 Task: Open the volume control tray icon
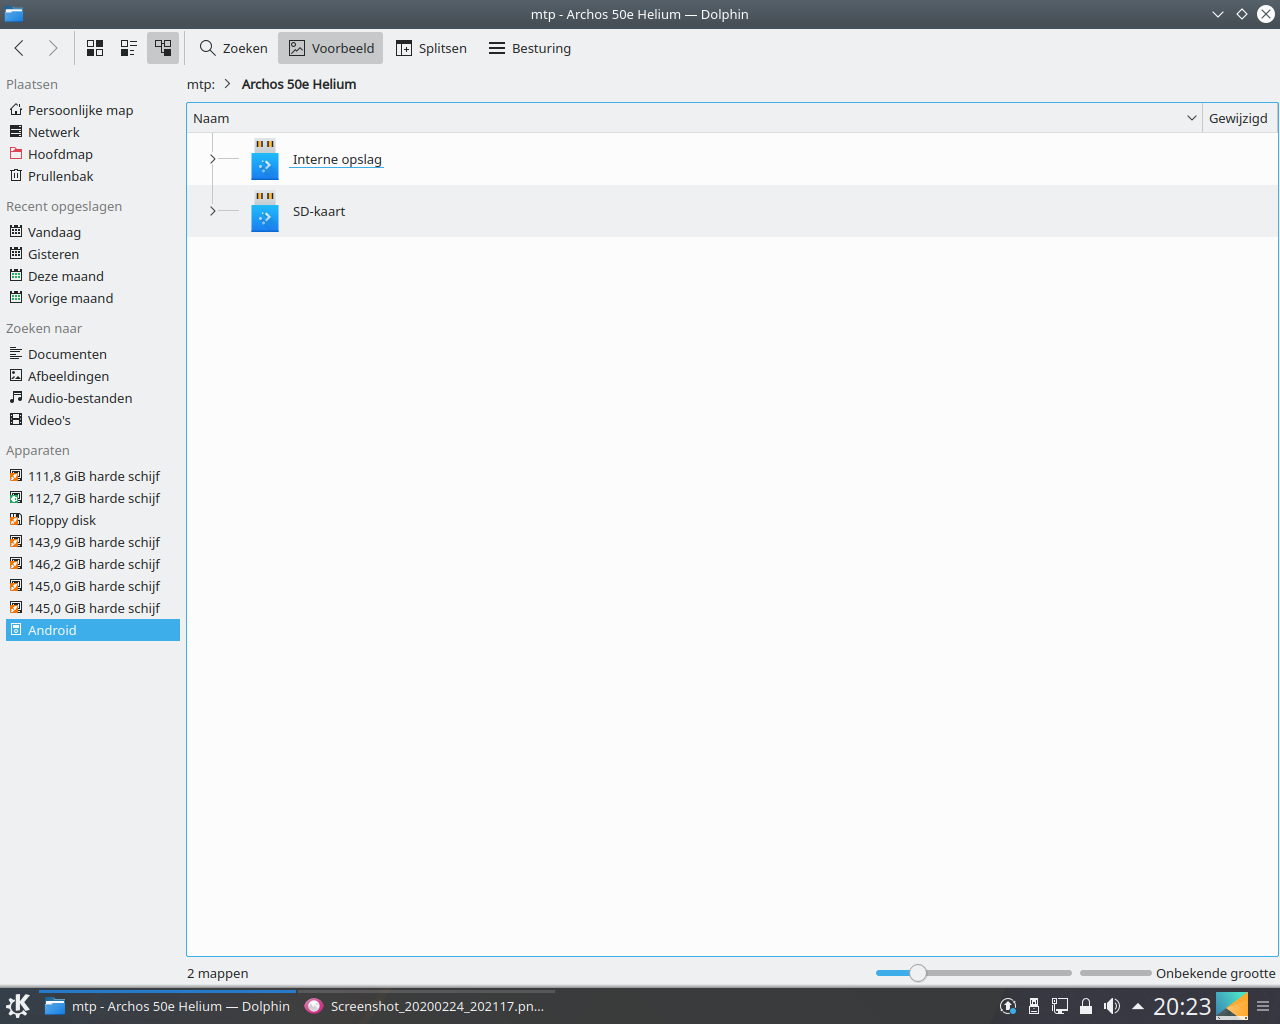(x=1112, y=1006)
